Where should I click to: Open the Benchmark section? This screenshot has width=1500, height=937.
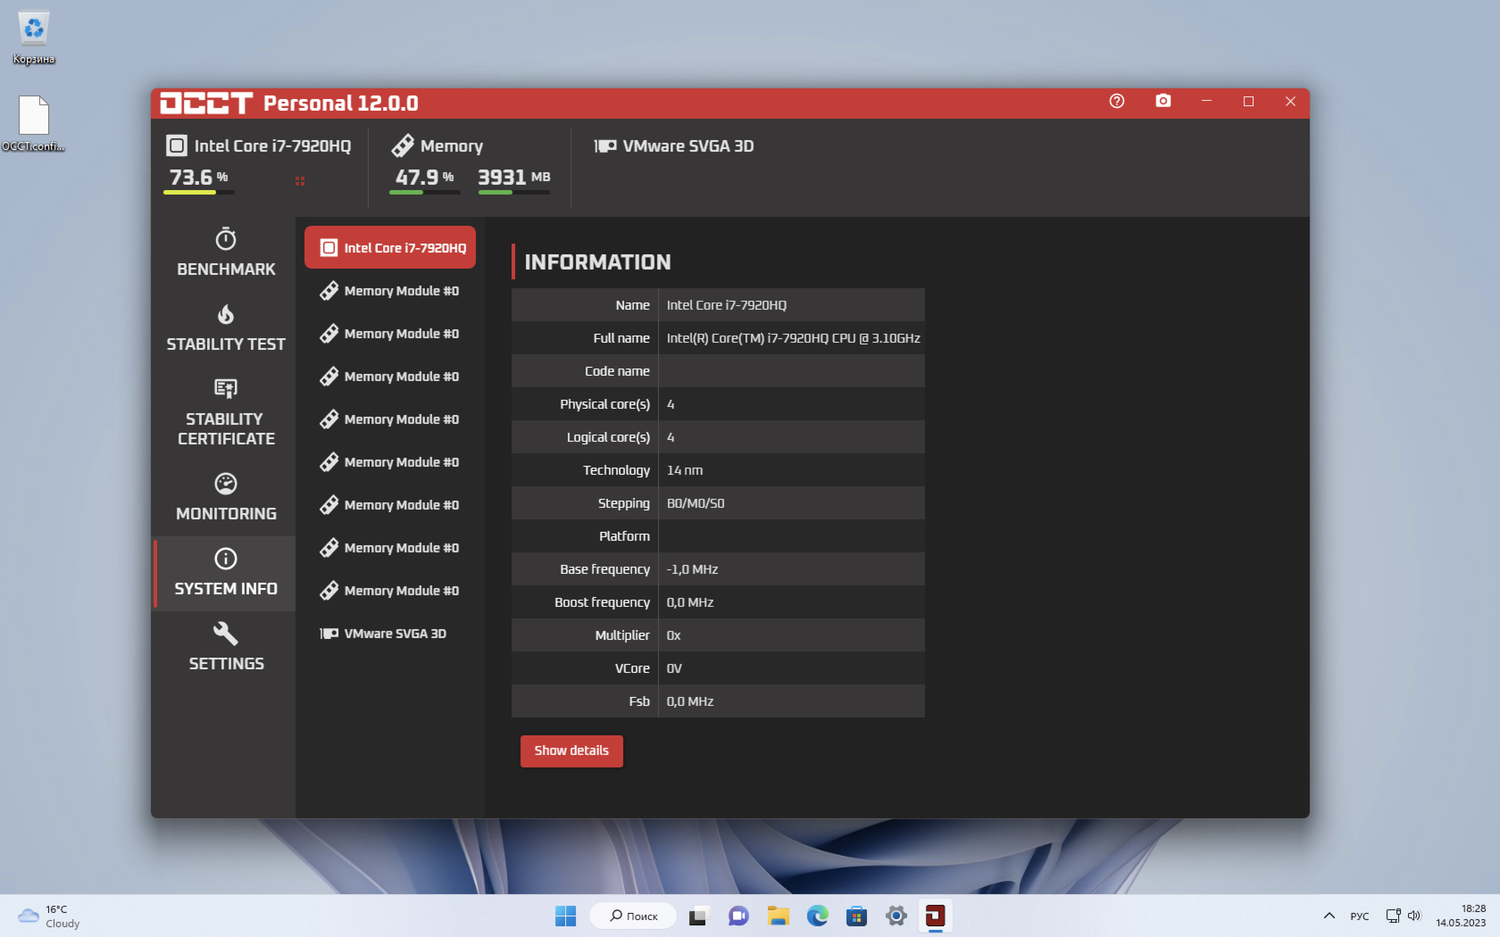click(226, 253)
